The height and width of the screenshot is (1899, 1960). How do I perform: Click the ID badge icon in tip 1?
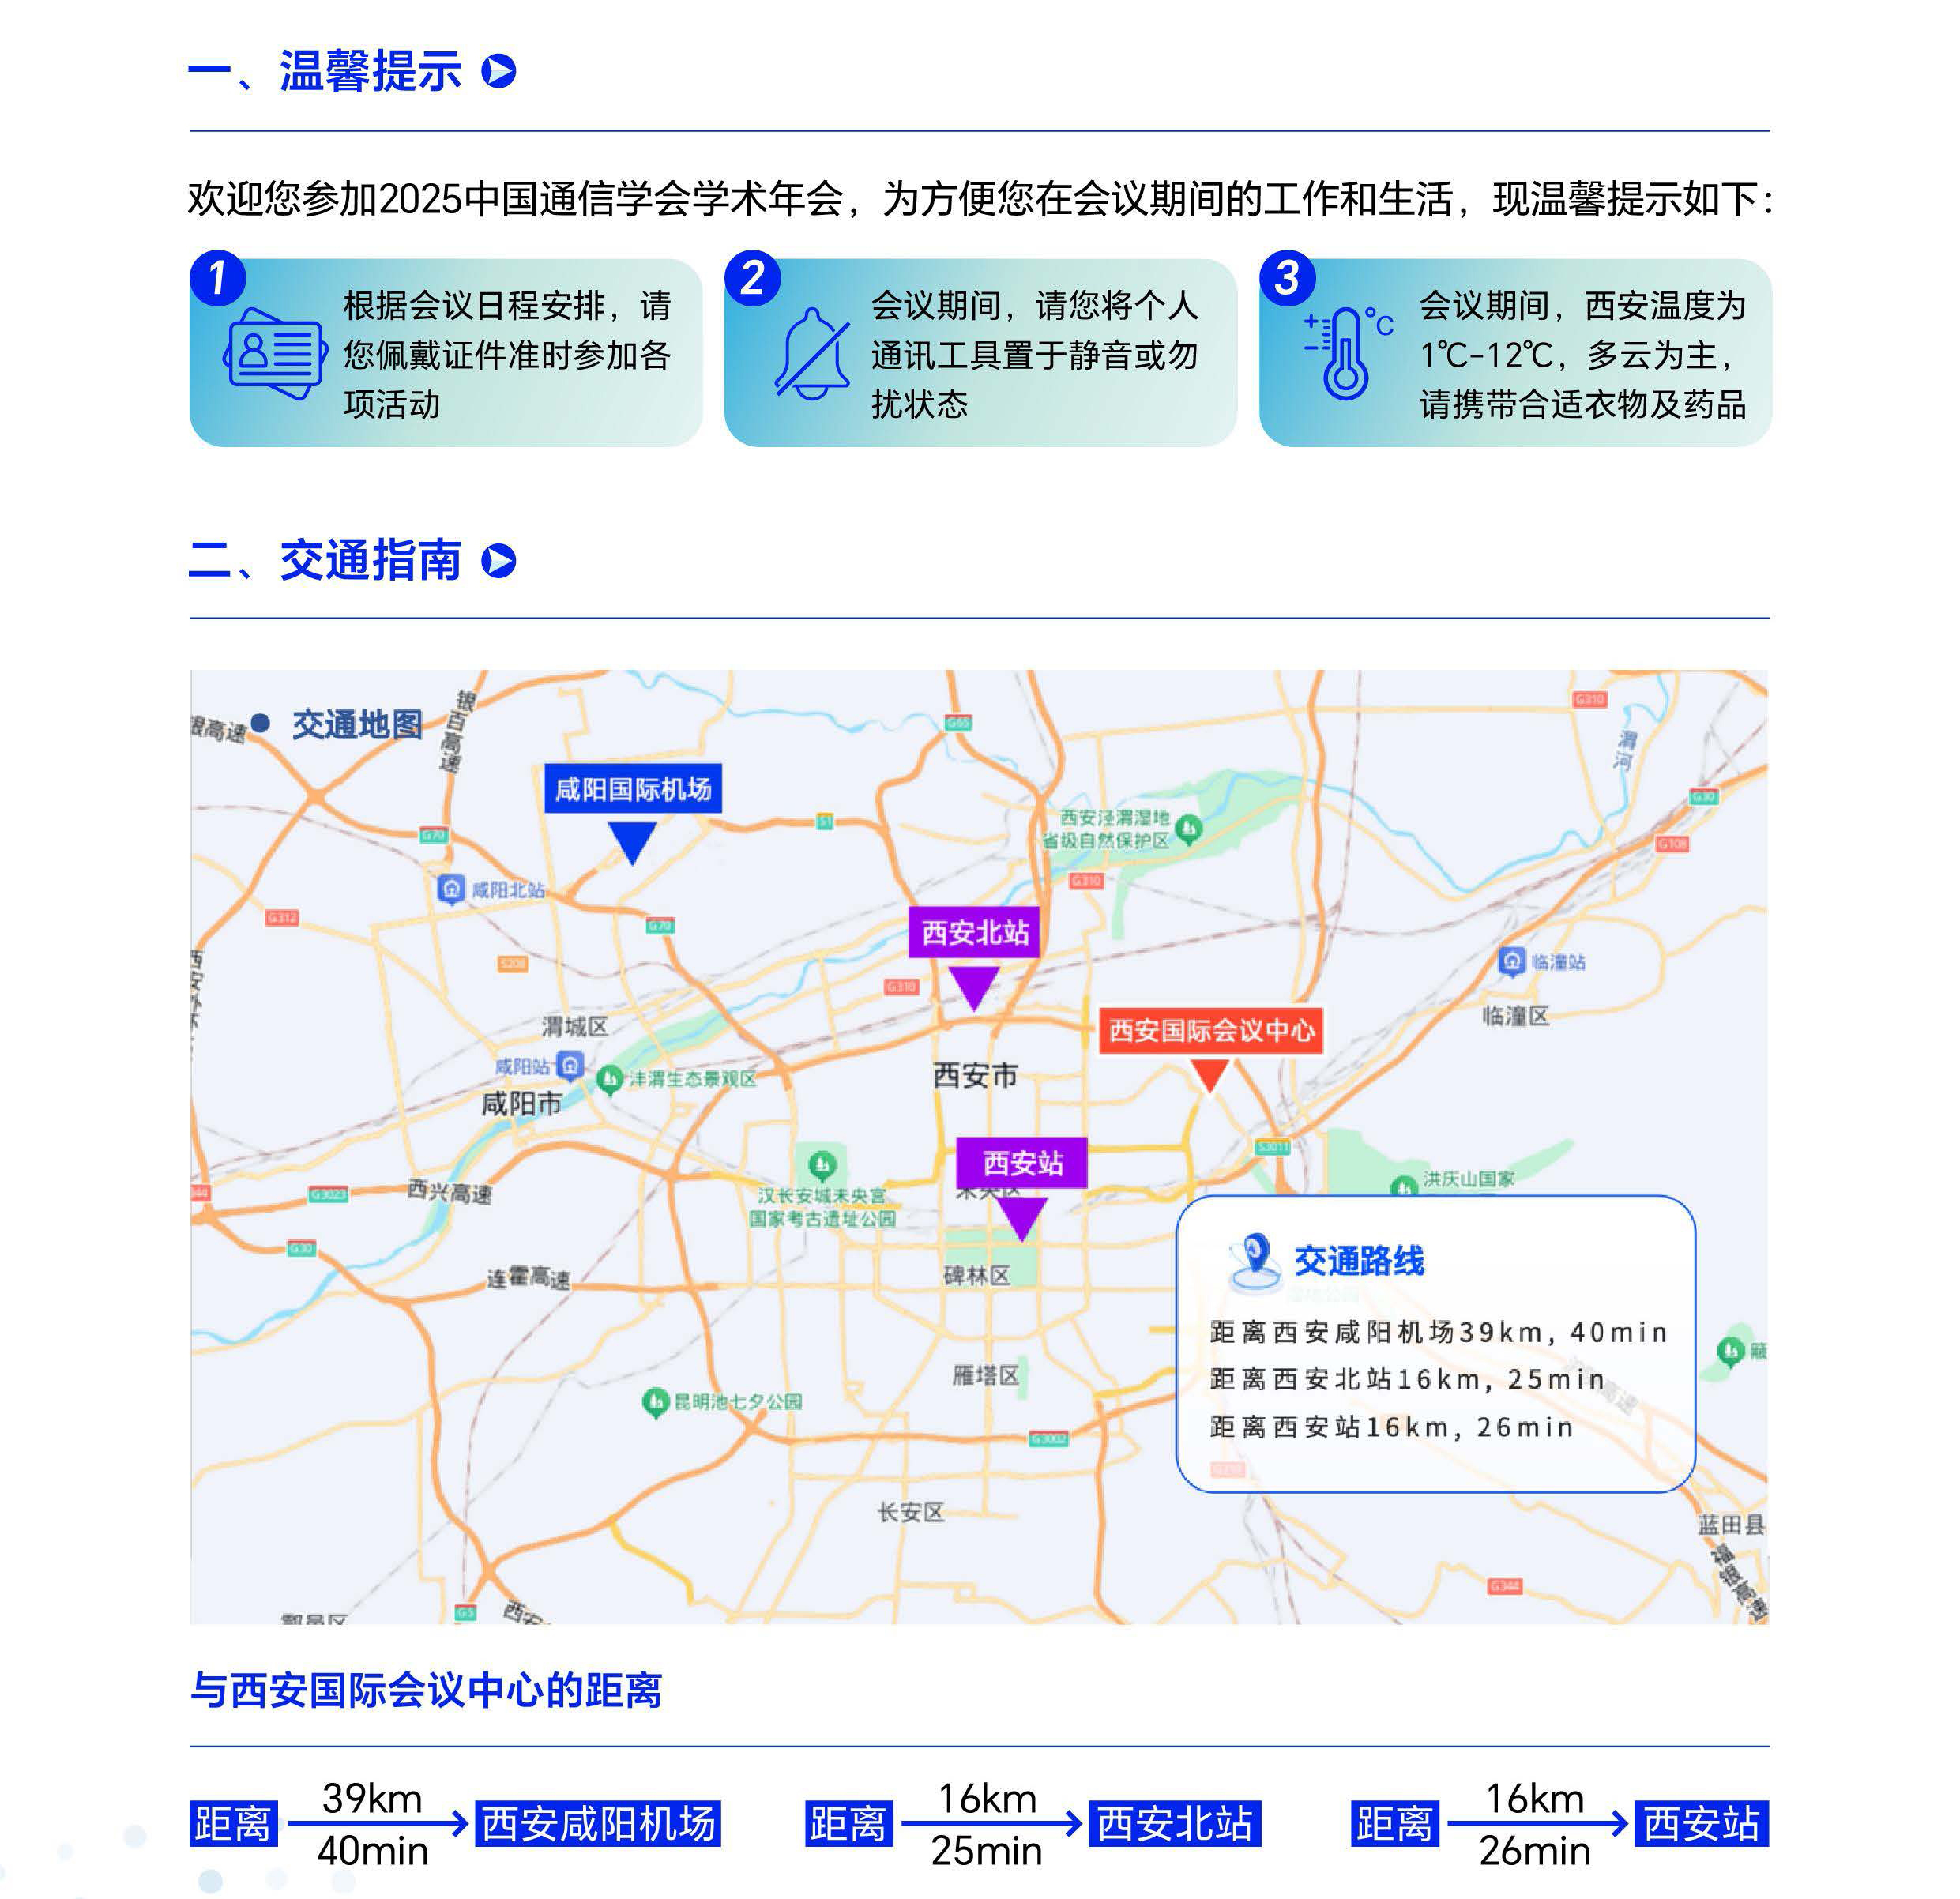click(x=275, y=354)
